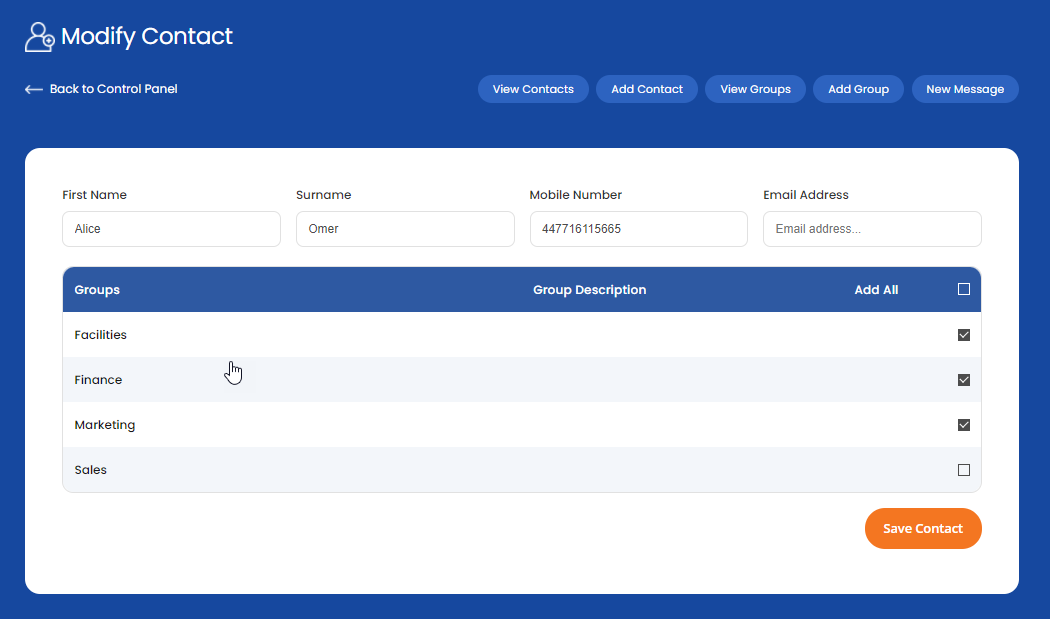The width and height of the screenshot is (1050, 619).
Task: Save the contact with orange button
Action: [923, 529]
